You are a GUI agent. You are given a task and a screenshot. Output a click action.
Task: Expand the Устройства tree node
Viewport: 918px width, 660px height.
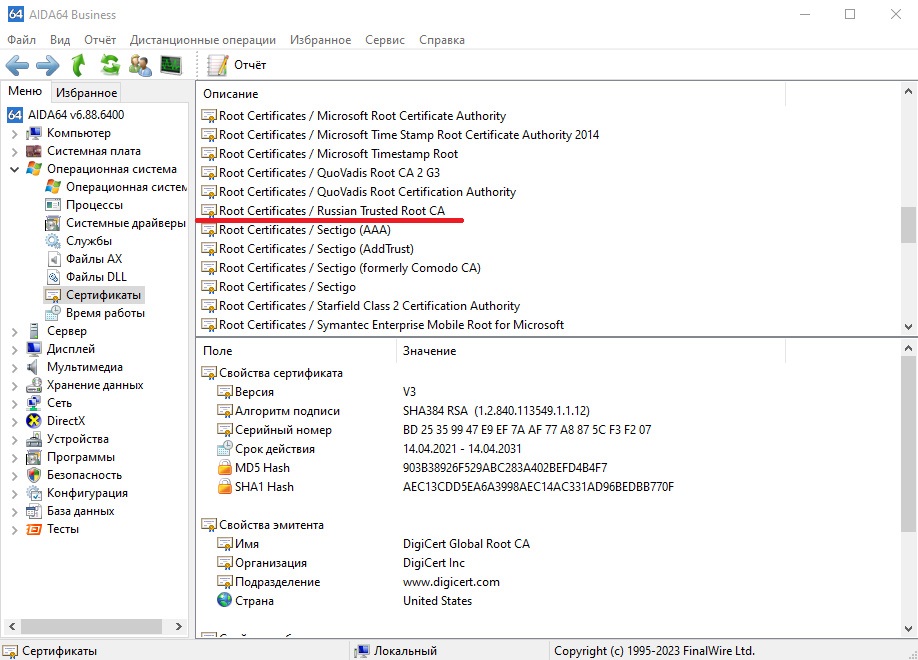point(14,439)
